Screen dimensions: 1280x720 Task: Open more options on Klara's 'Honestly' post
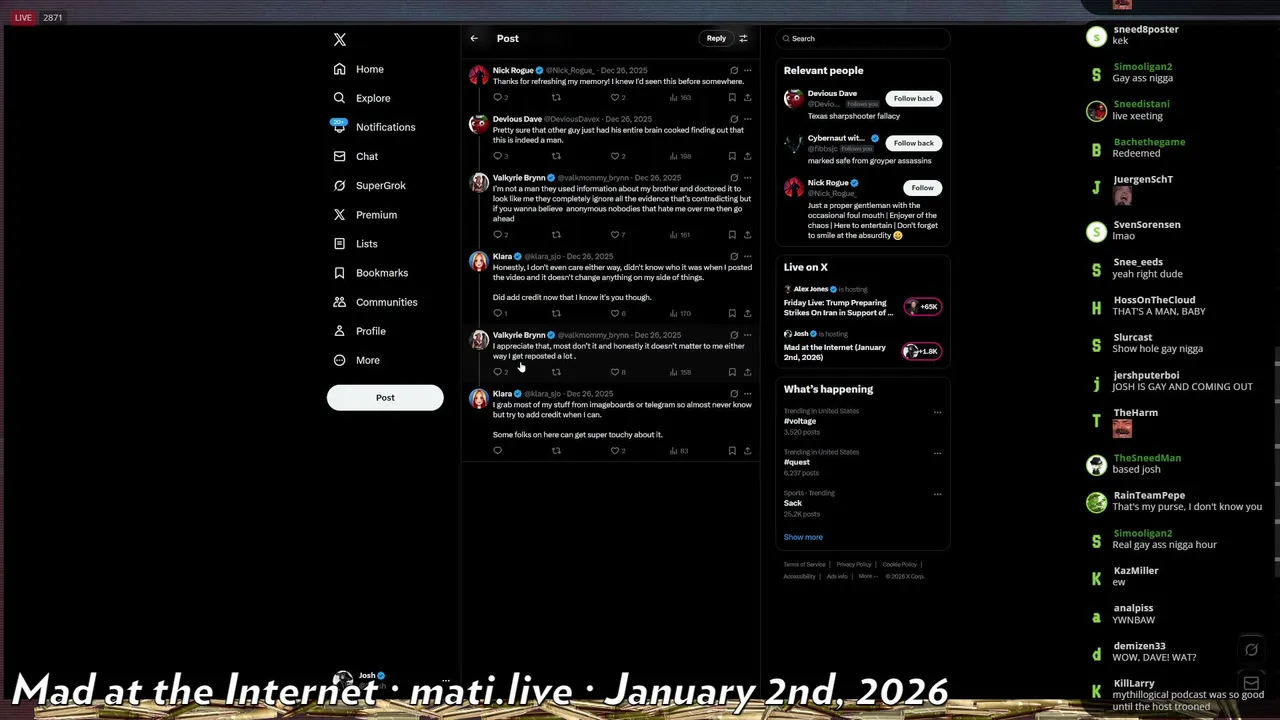(x=747, y=256)
